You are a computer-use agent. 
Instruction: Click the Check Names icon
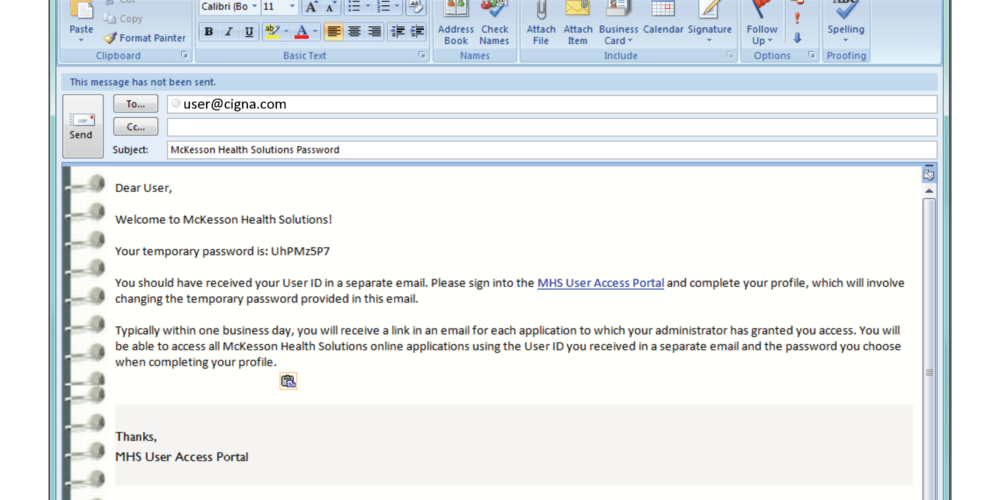(x=494, y=22)
